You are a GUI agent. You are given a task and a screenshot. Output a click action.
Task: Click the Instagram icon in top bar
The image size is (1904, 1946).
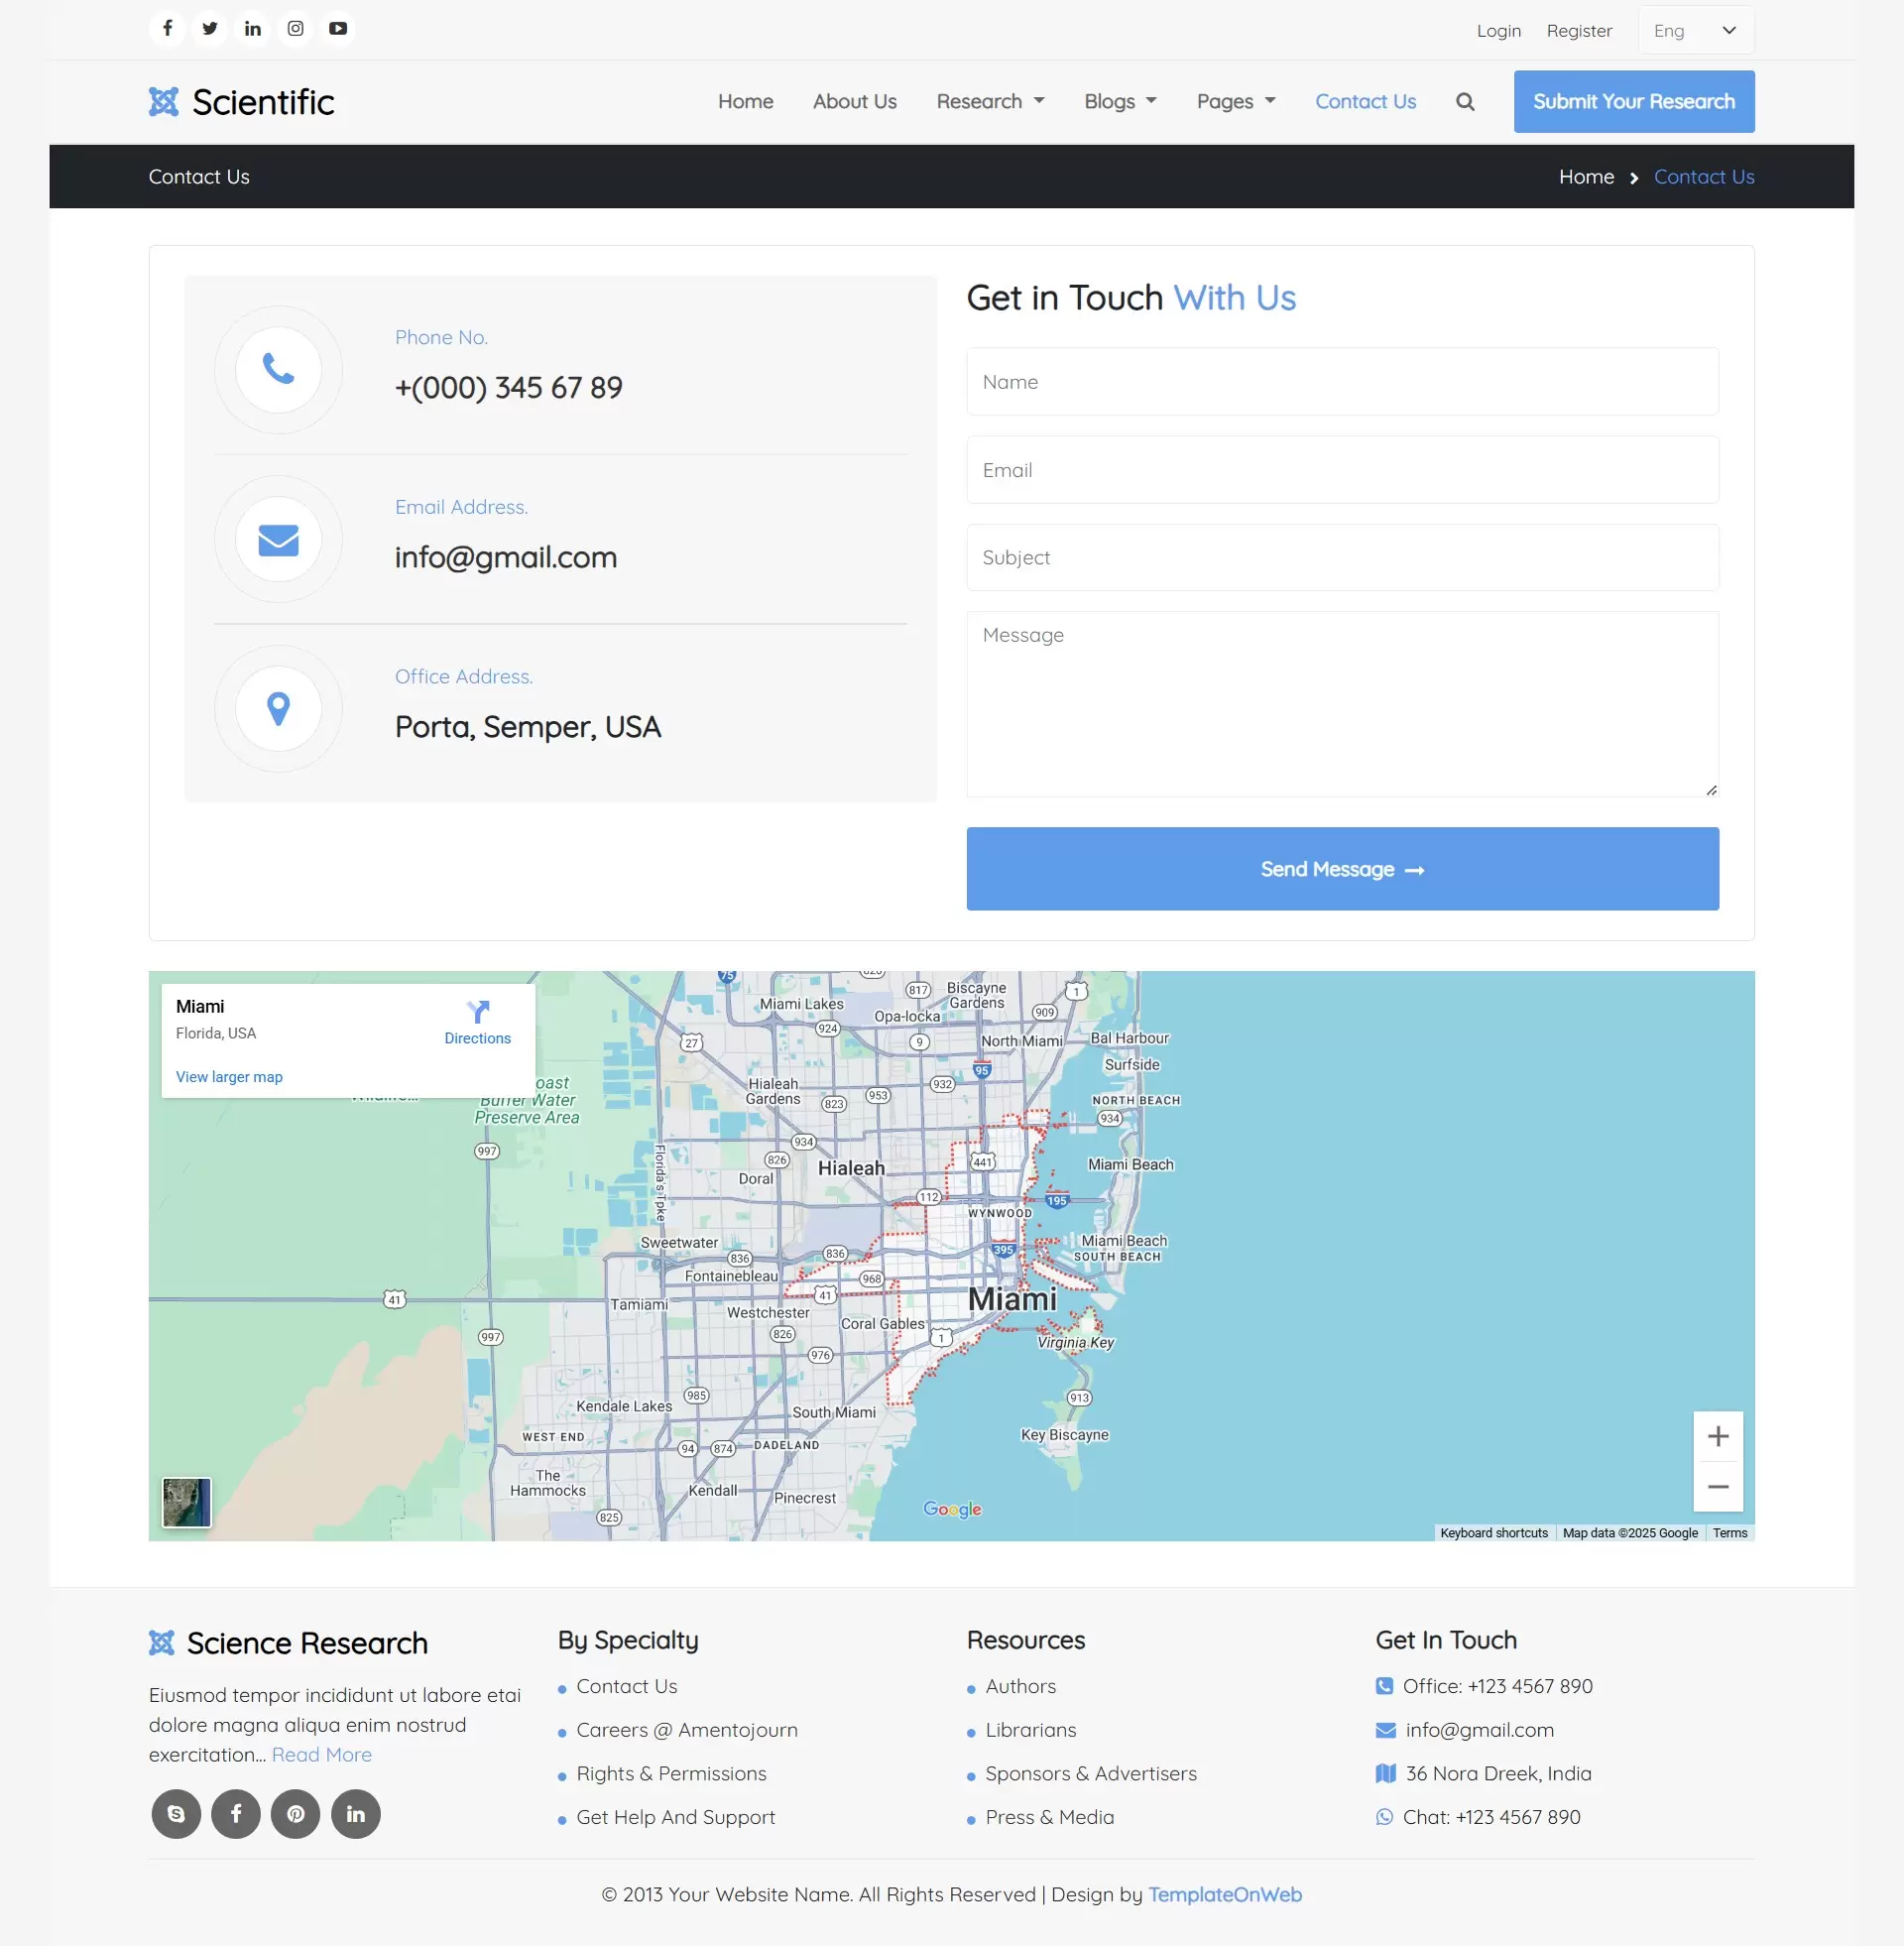pyautogui.click(x=295, y=28)
